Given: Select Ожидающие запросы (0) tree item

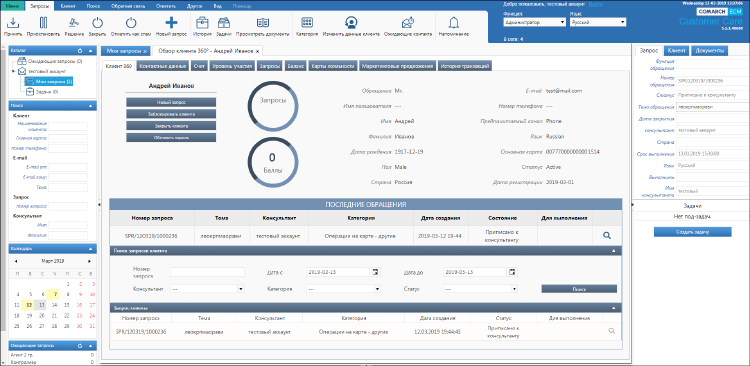Looking at the screenshot, I should (x=50, y=61).
